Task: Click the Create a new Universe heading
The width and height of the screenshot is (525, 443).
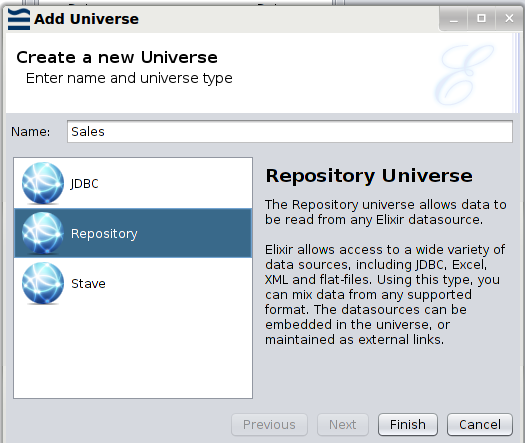Action: coord(117,57)
